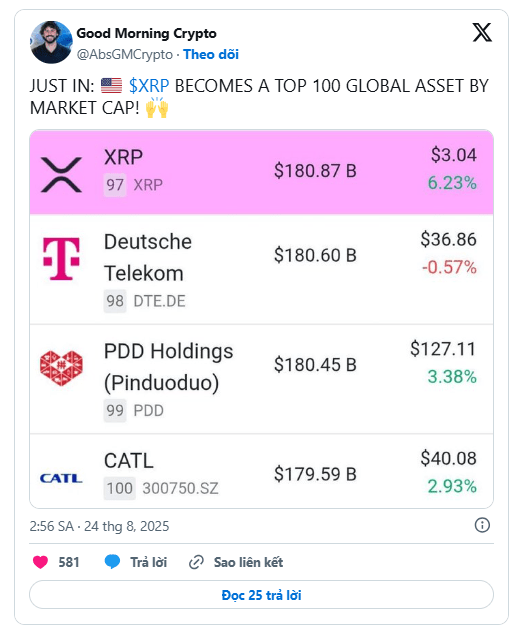The width and height of the screenshot is (521, 639).
Task: Click Sao liên kết to copy link
Action: point(248,562)
